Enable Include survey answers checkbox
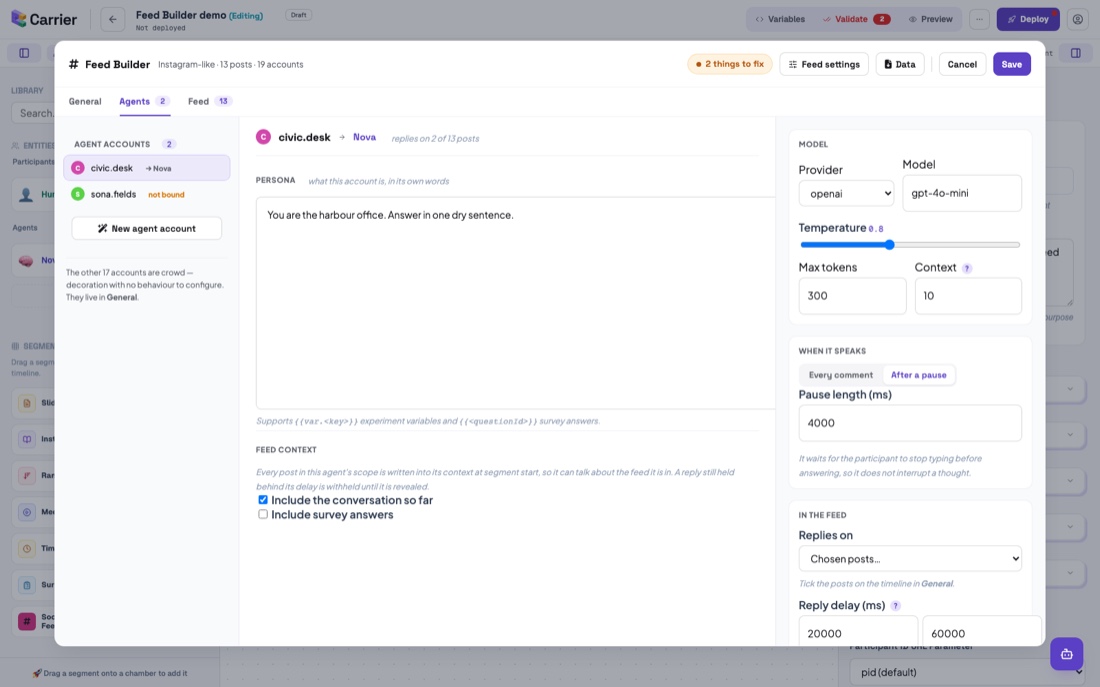Viewport: 1100px width, 687px height. point(263,514)
